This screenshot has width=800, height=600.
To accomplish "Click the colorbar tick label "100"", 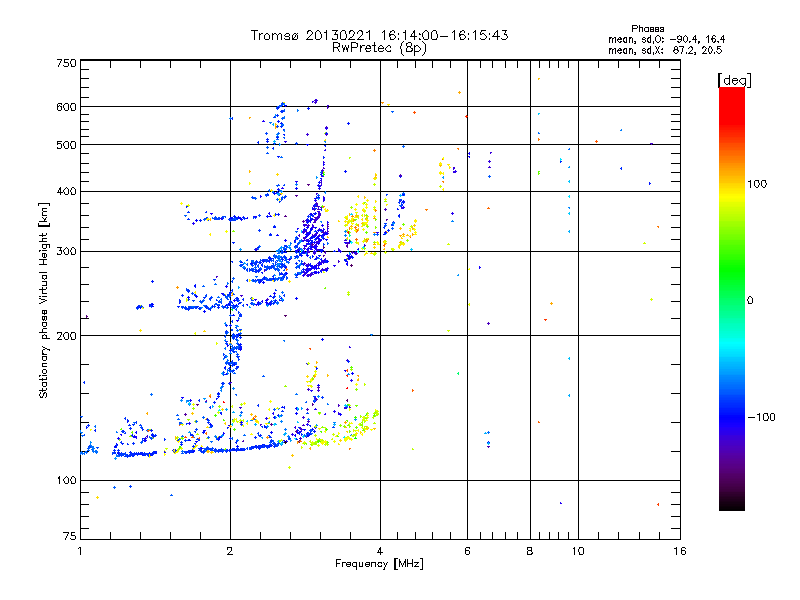I will (757, 184).
